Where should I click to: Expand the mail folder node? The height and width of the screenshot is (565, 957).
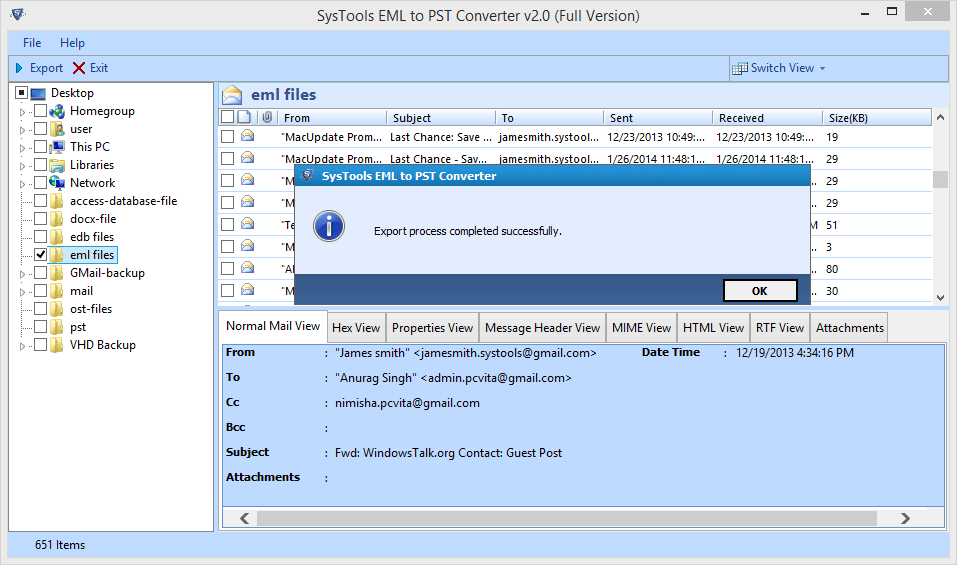tap(23, 292)
